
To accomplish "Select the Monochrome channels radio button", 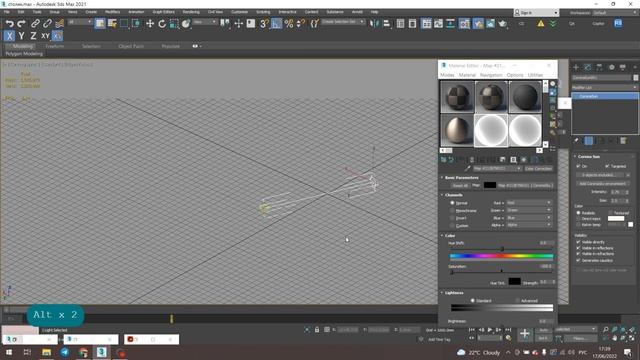I will tap(452, 210).
